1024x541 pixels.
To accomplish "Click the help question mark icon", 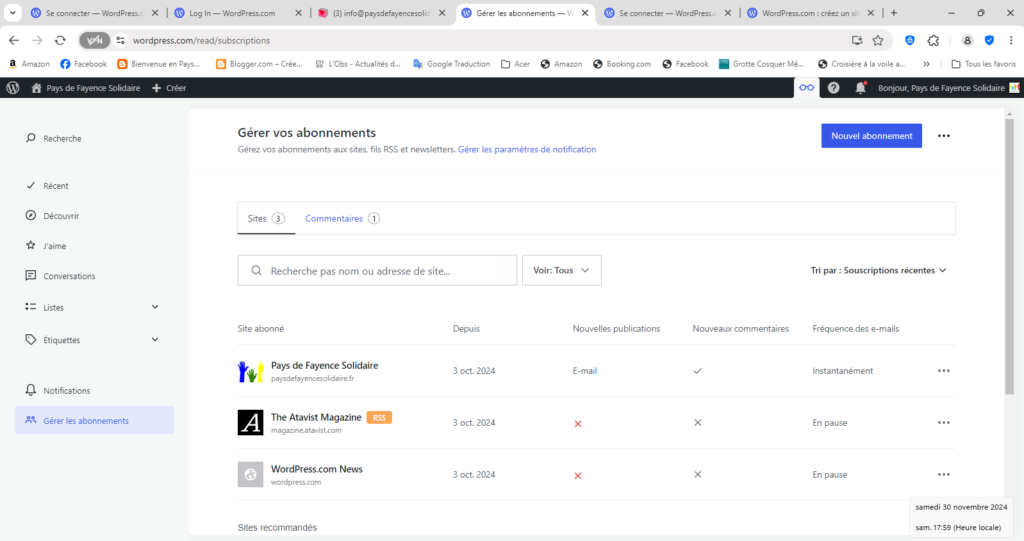I will (x=833, y=88).
